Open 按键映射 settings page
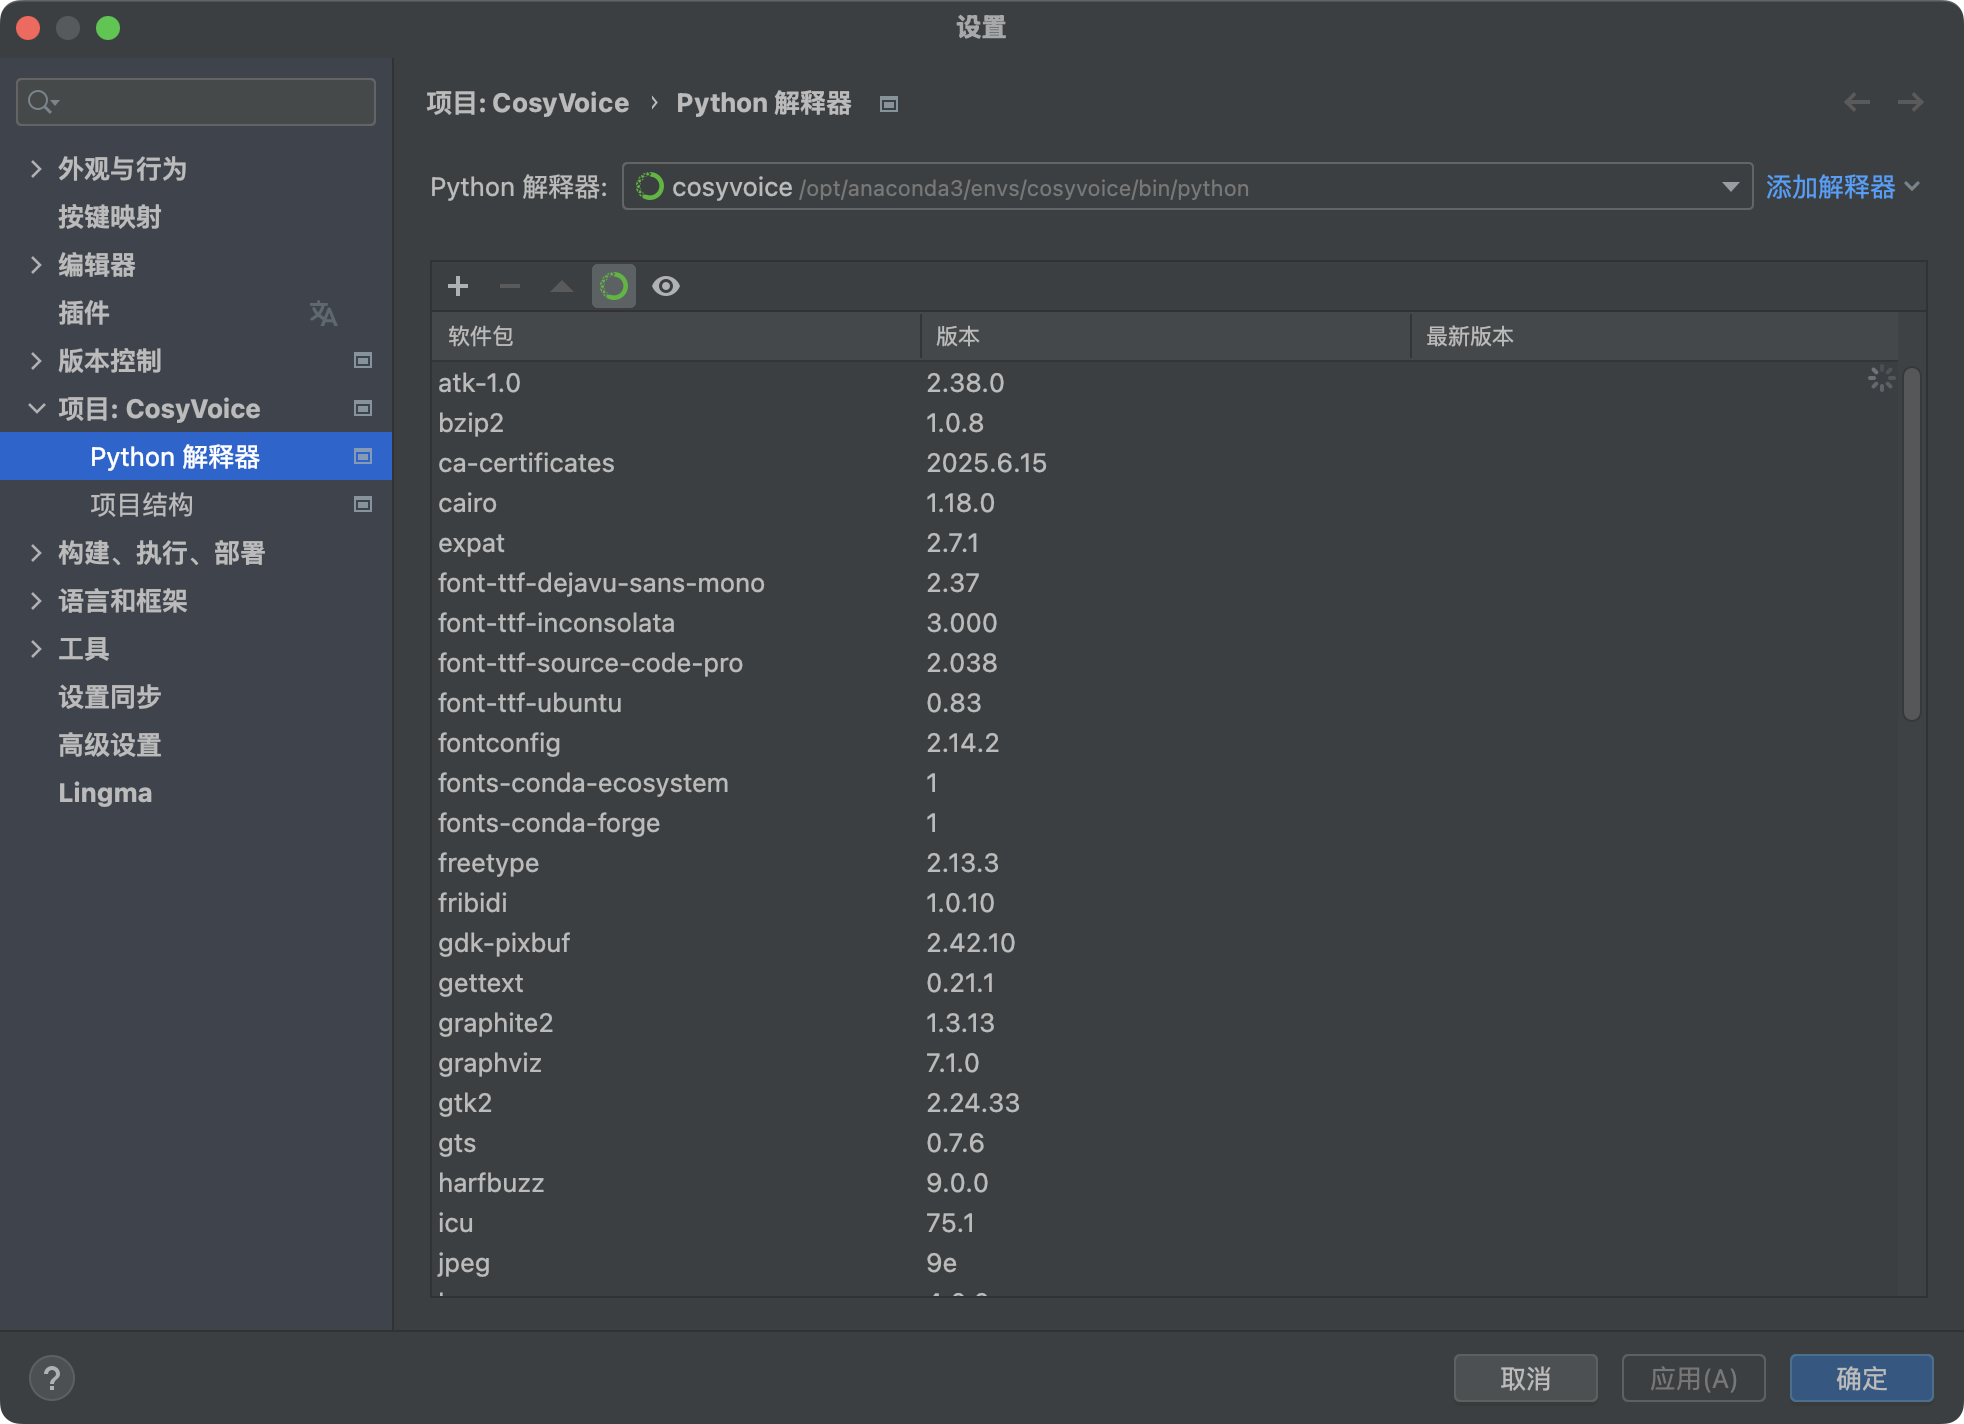 (110, 217)
